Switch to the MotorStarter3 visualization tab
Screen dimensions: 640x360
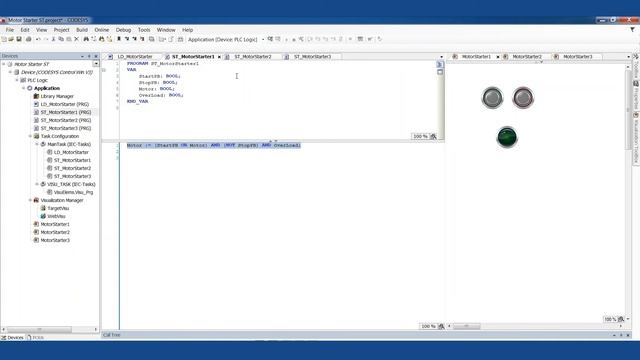click(x=577, y=57)
